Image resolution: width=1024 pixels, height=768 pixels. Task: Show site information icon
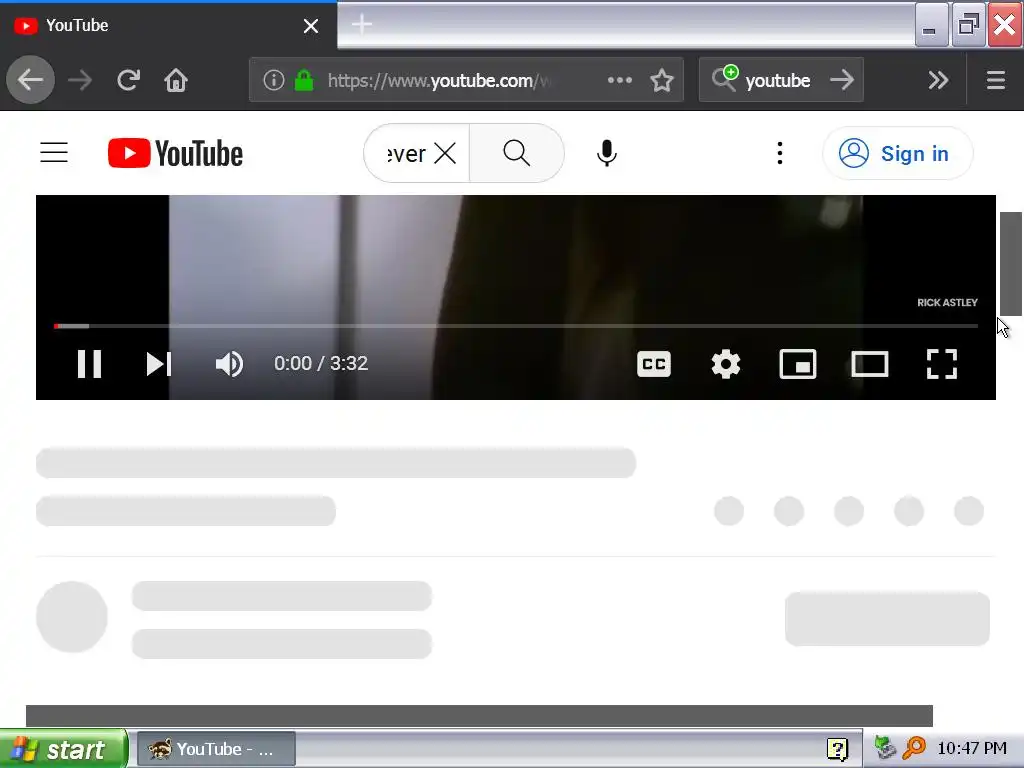(274, 80)
